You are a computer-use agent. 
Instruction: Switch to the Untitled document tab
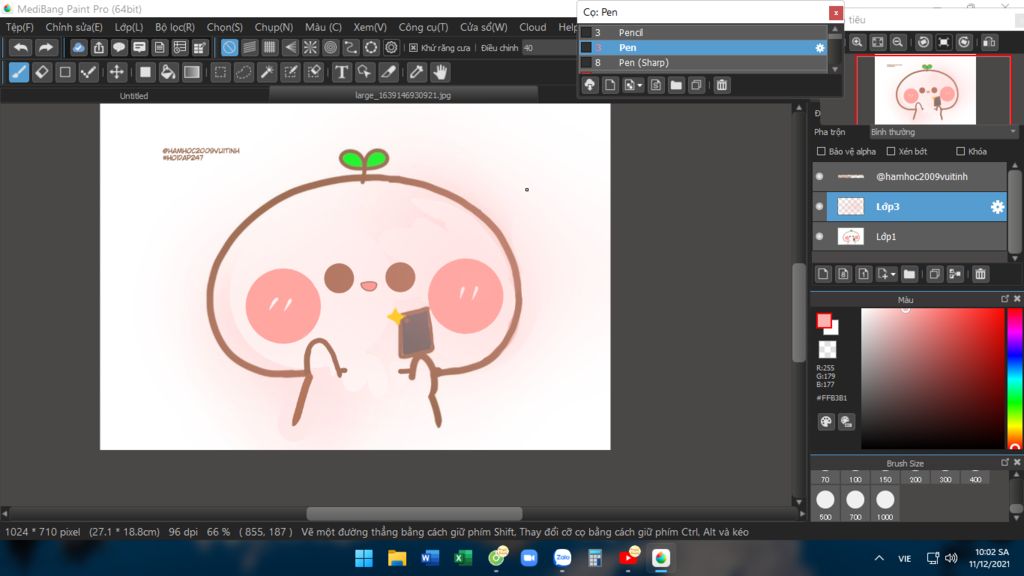click(x=134, y=95)
